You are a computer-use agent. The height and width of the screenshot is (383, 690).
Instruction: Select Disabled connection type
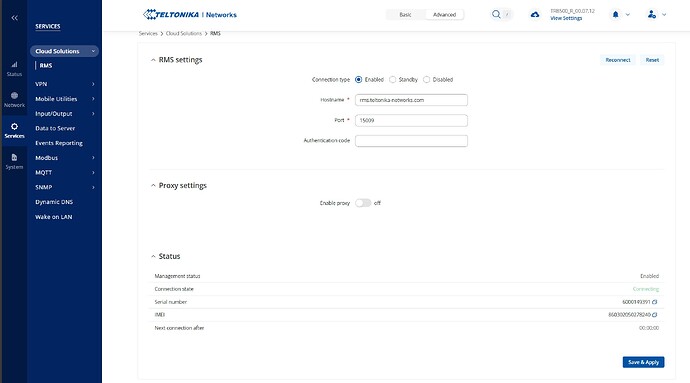pos(426,80)
